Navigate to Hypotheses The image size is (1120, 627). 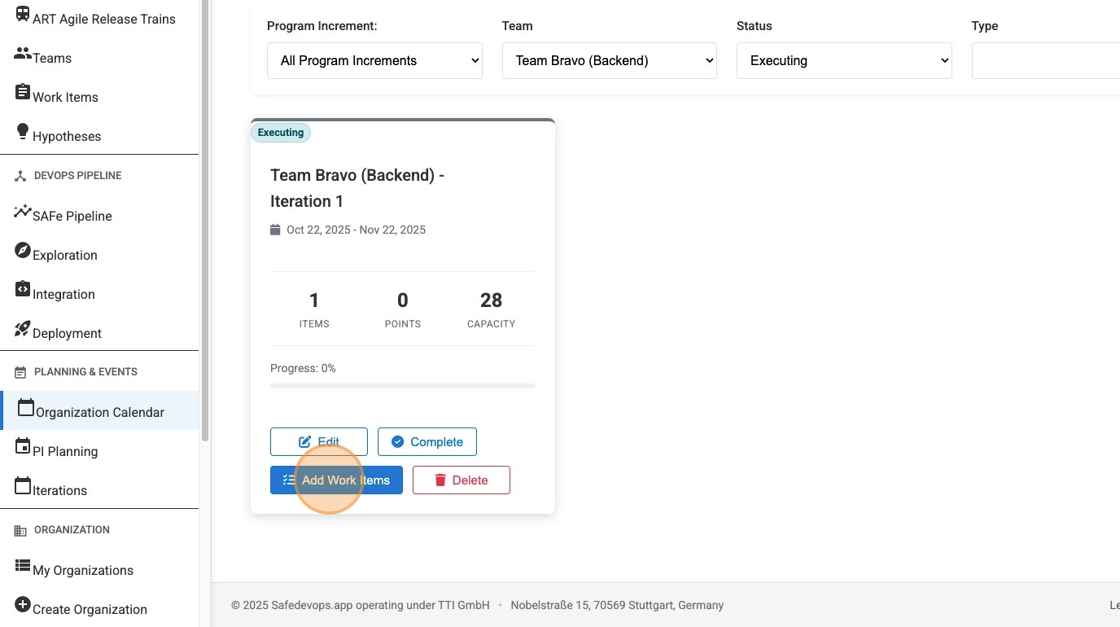[66, 135]
